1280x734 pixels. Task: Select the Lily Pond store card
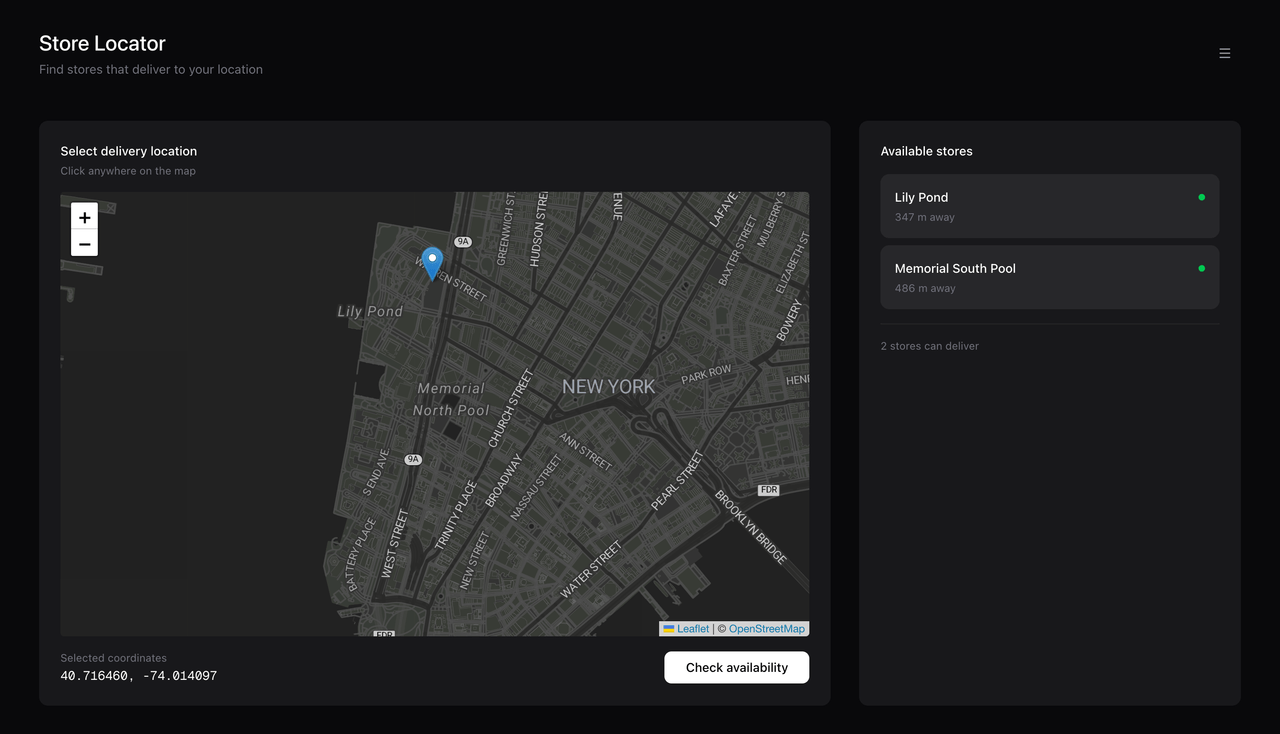(x=1049, y=206)
